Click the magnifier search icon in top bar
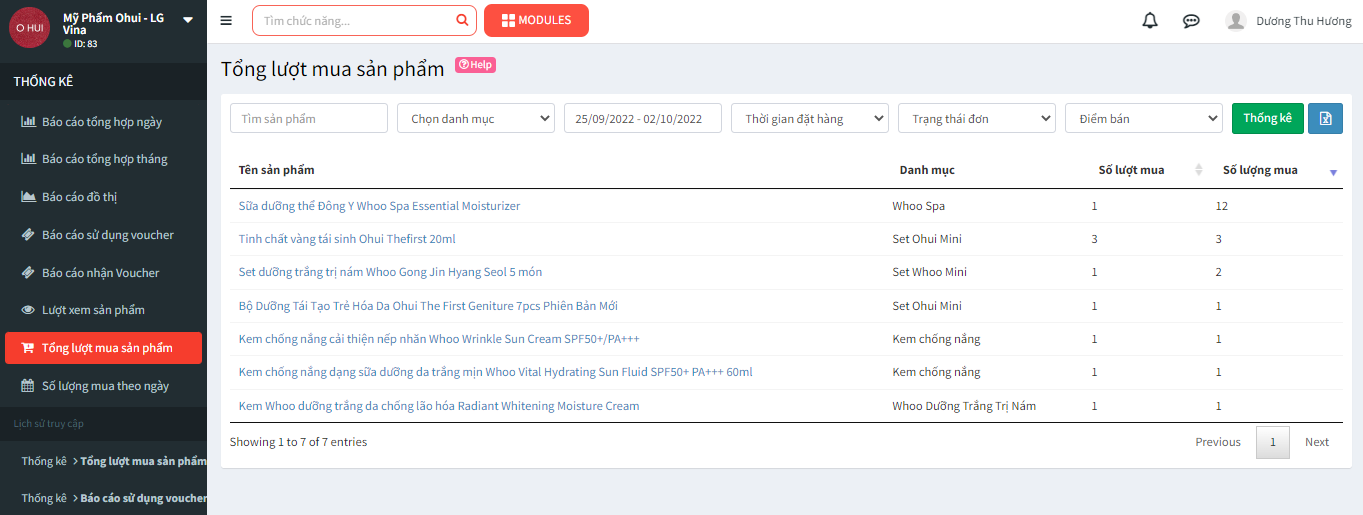The height and width of the screenshot is (515, 1363). coord(461,20)
